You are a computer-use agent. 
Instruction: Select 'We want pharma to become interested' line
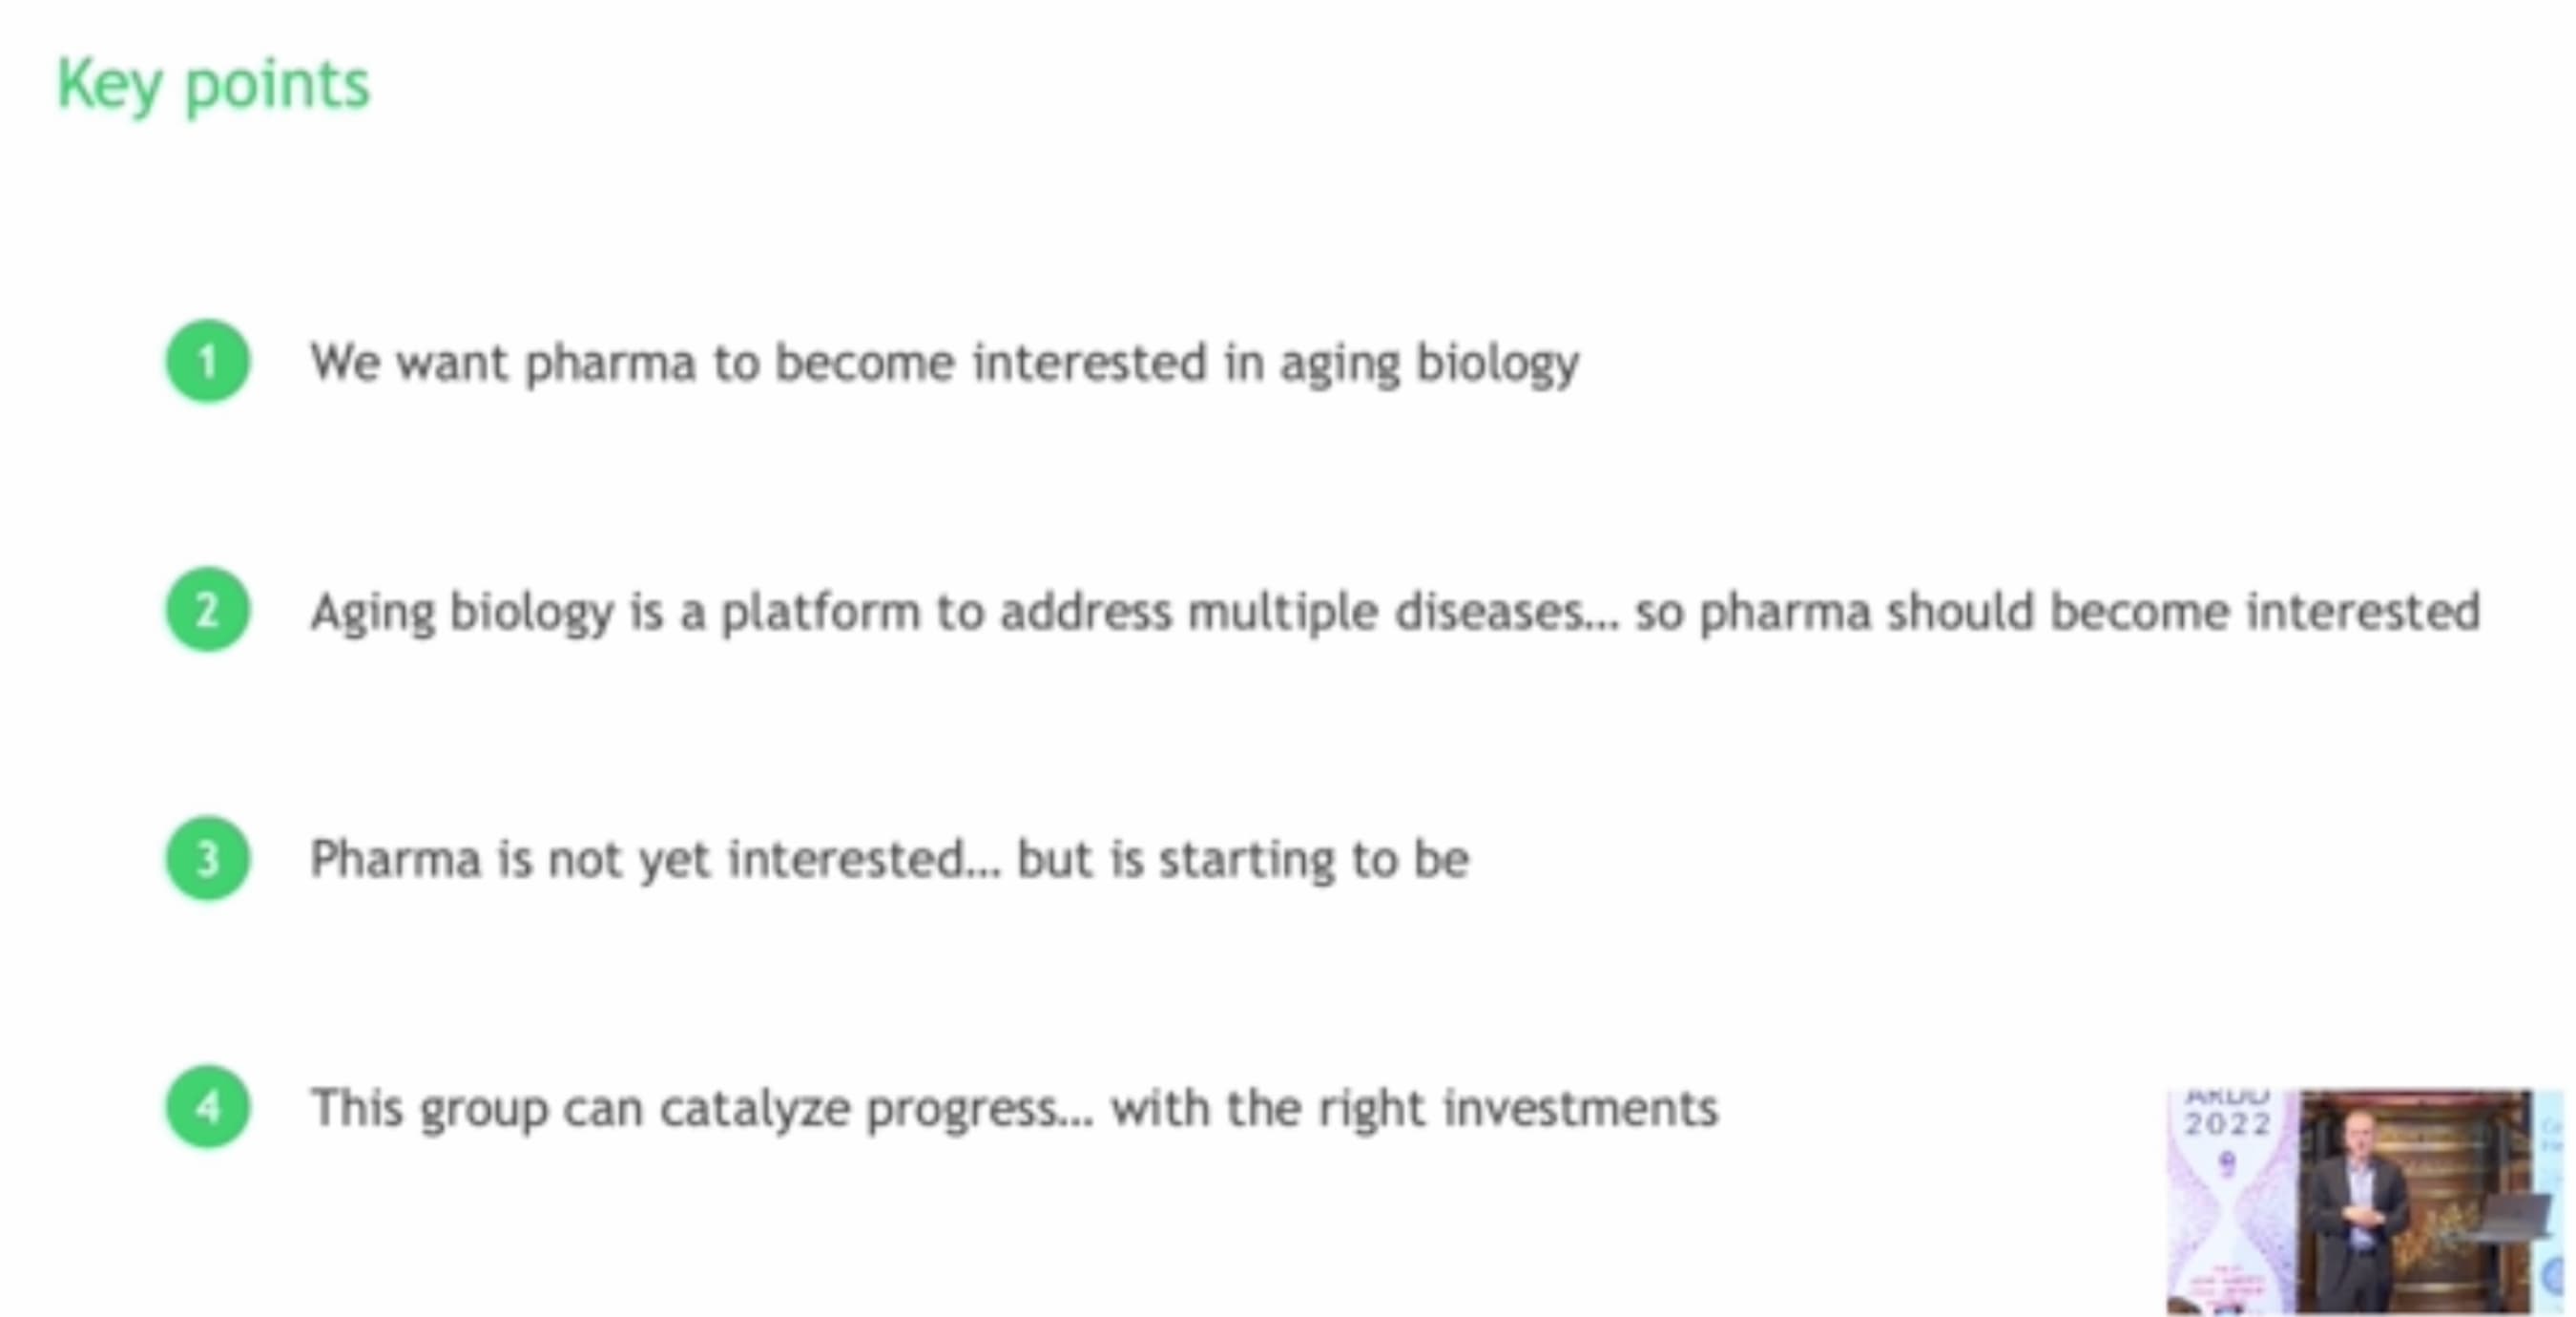[x=944, y=363]
